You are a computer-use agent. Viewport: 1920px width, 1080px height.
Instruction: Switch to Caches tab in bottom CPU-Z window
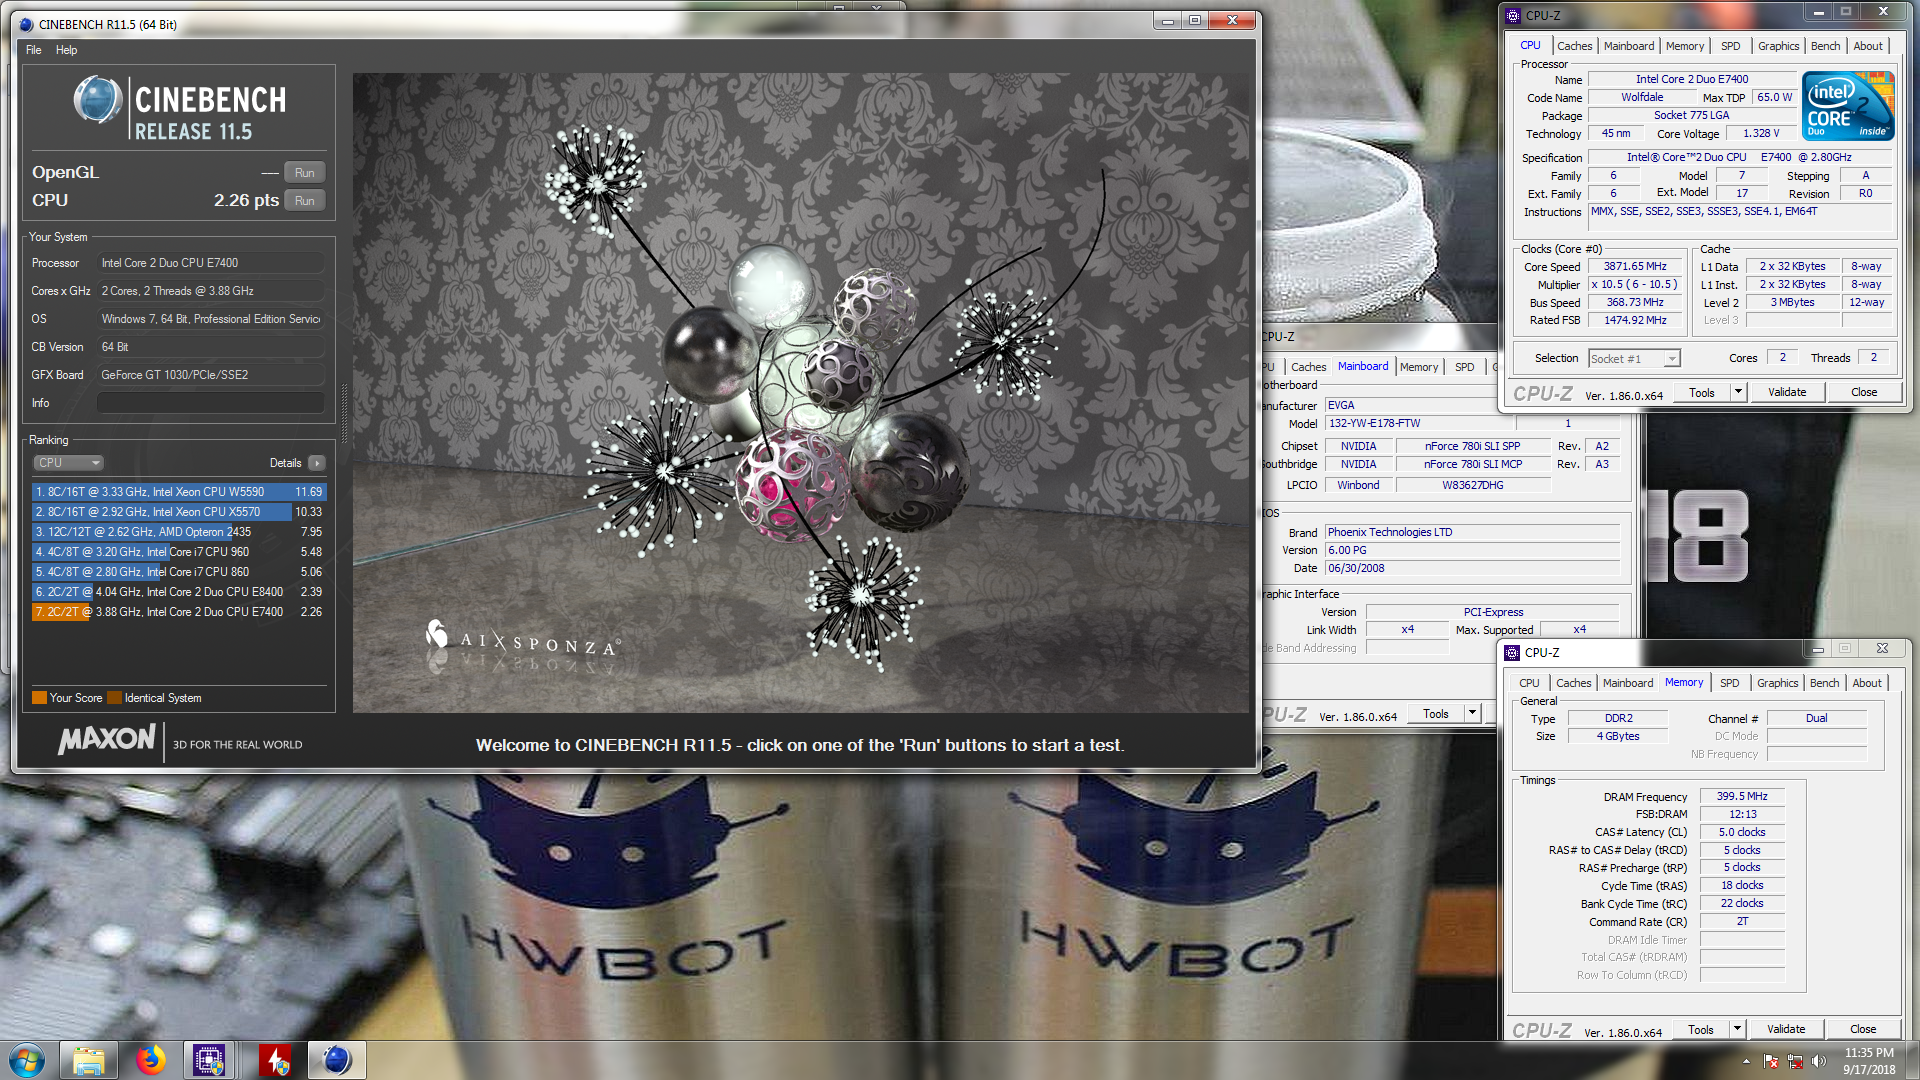1574,683
